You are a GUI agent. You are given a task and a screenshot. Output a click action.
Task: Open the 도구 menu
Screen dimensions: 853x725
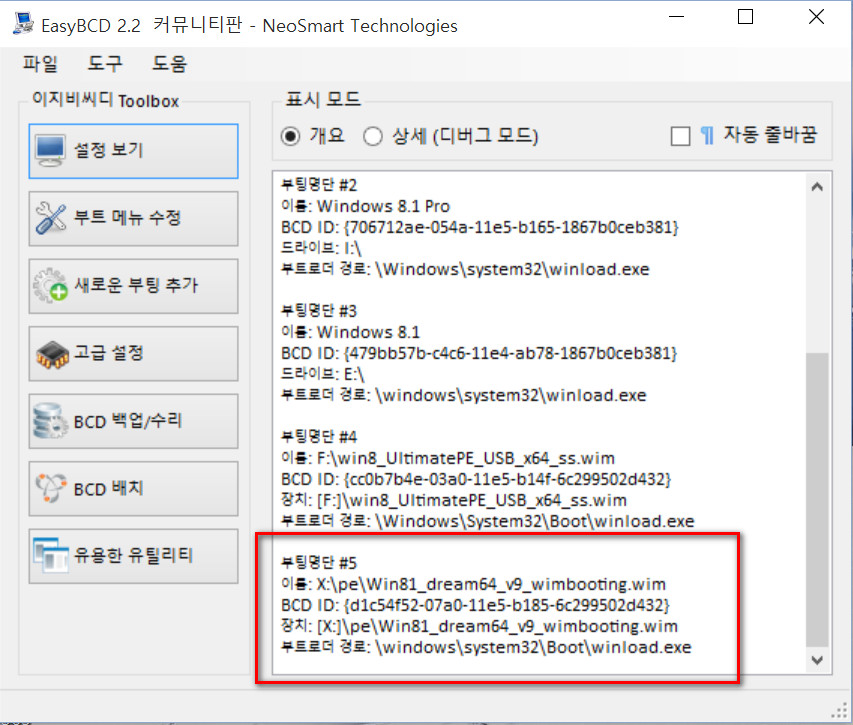point(105,64)
